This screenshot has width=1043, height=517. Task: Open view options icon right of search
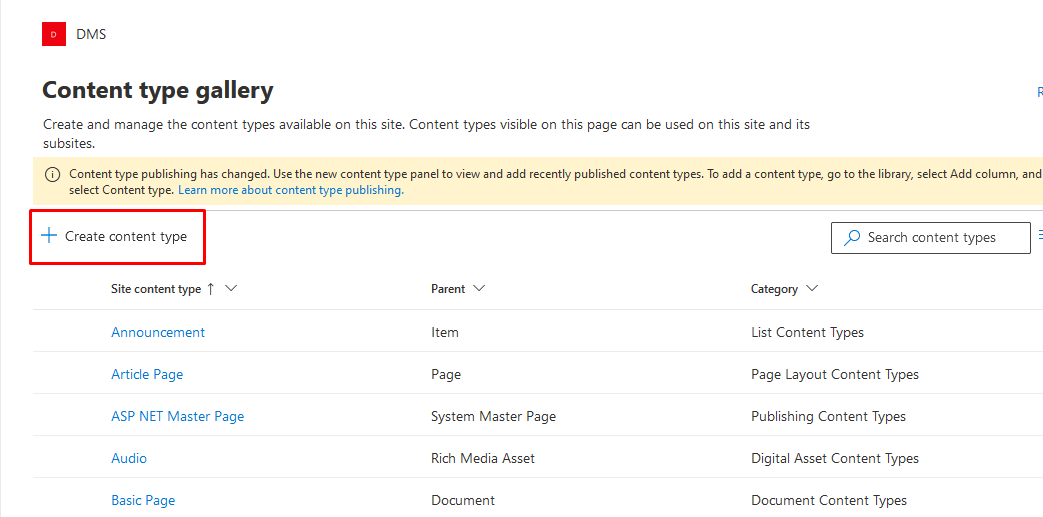1040,235
